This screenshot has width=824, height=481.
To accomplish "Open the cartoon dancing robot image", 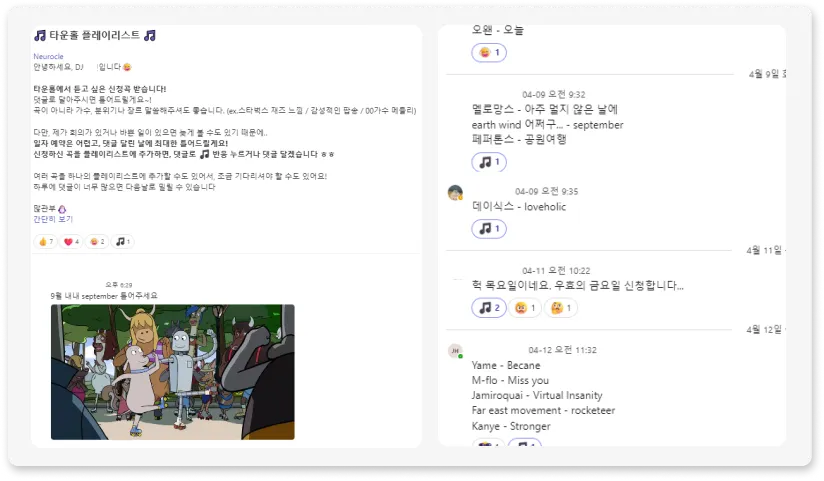I will tap(173, 372).
